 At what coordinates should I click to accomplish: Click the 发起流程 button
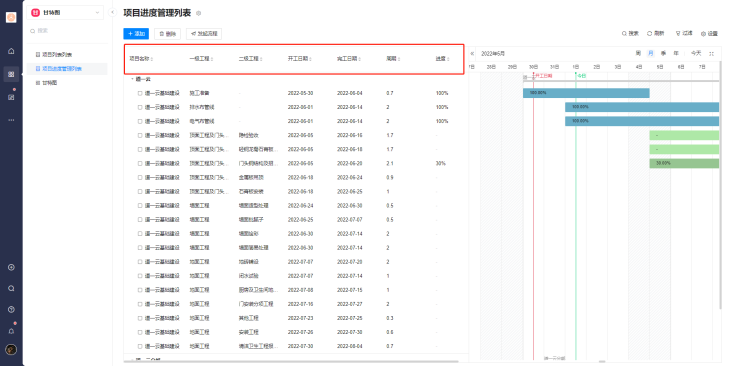(x=204, y=34)
